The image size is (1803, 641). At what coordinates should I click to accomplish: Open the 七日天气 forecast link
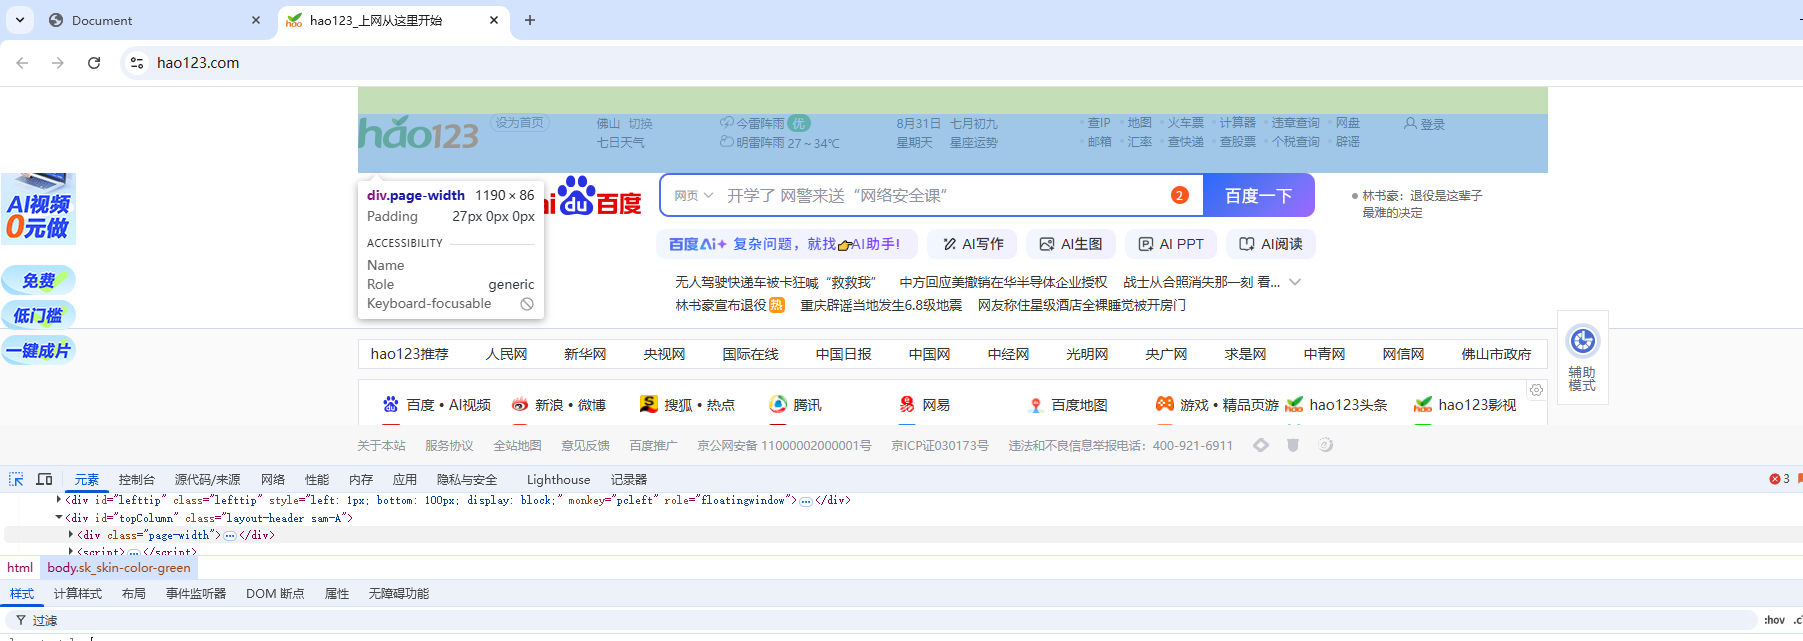(620, 143)
